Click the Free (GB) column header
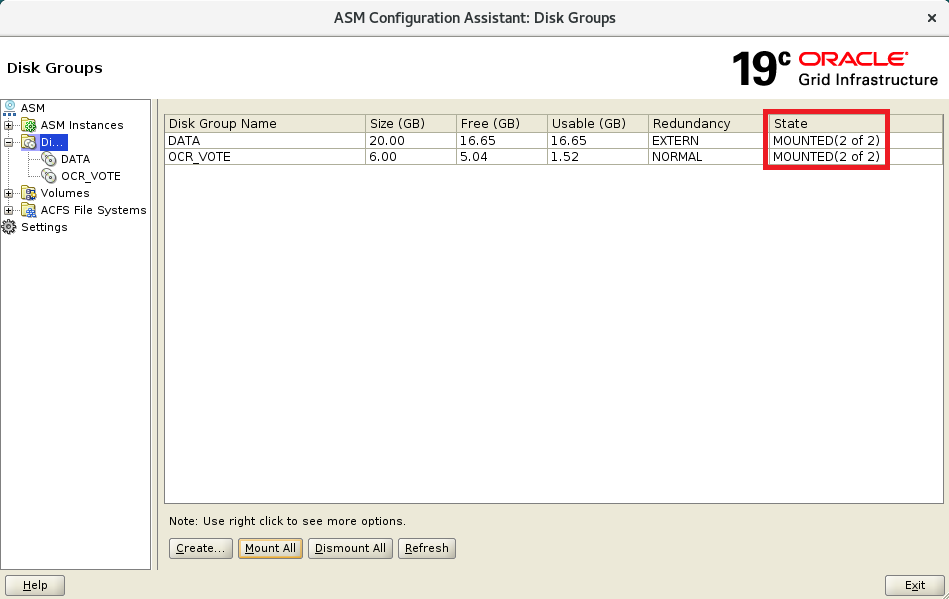 [502, 123]
